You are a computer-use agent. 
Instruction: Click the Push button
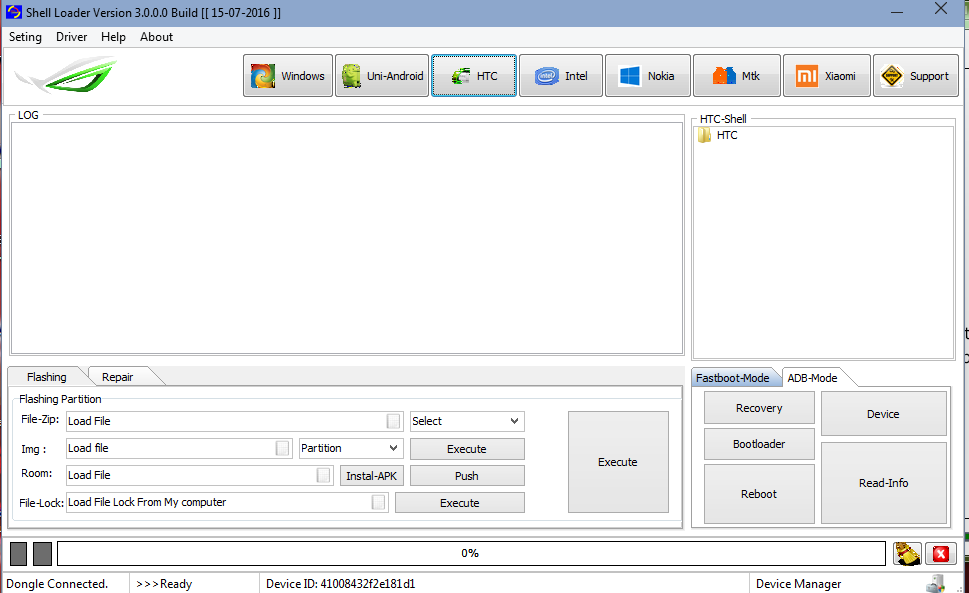click(467, 476)
